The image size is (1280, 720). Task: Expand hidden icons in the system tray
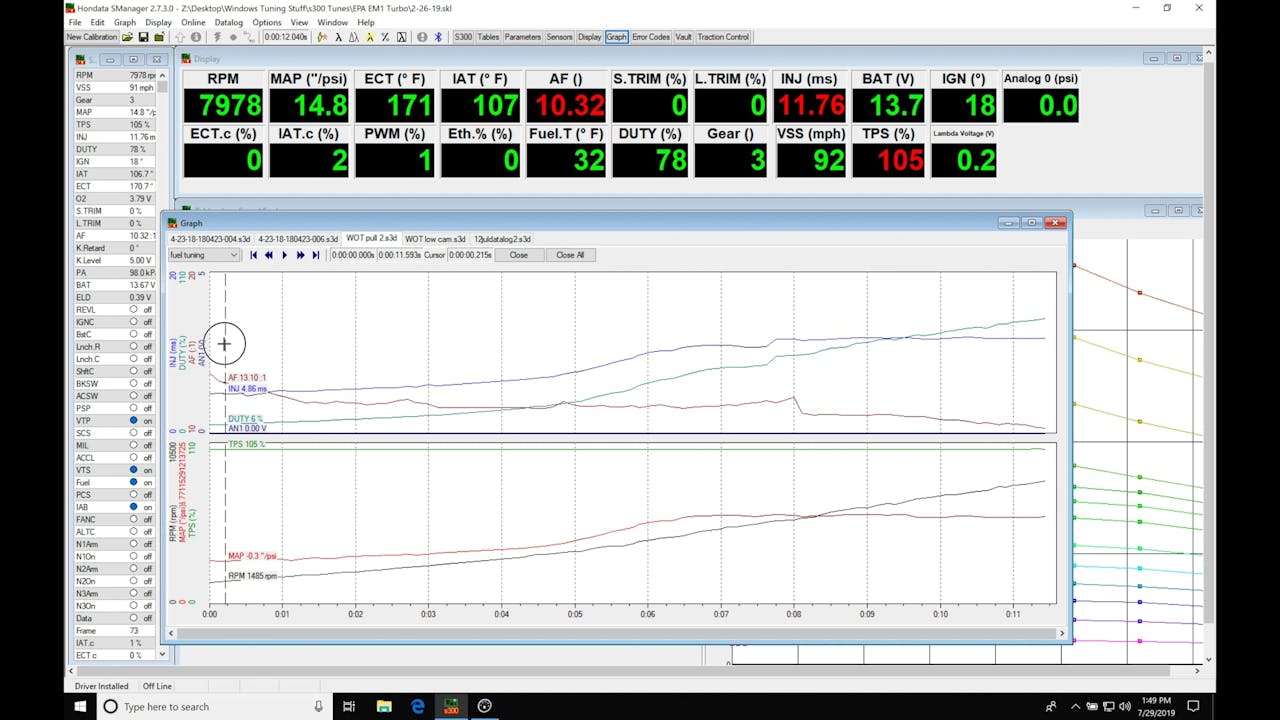click(1076, 707)
